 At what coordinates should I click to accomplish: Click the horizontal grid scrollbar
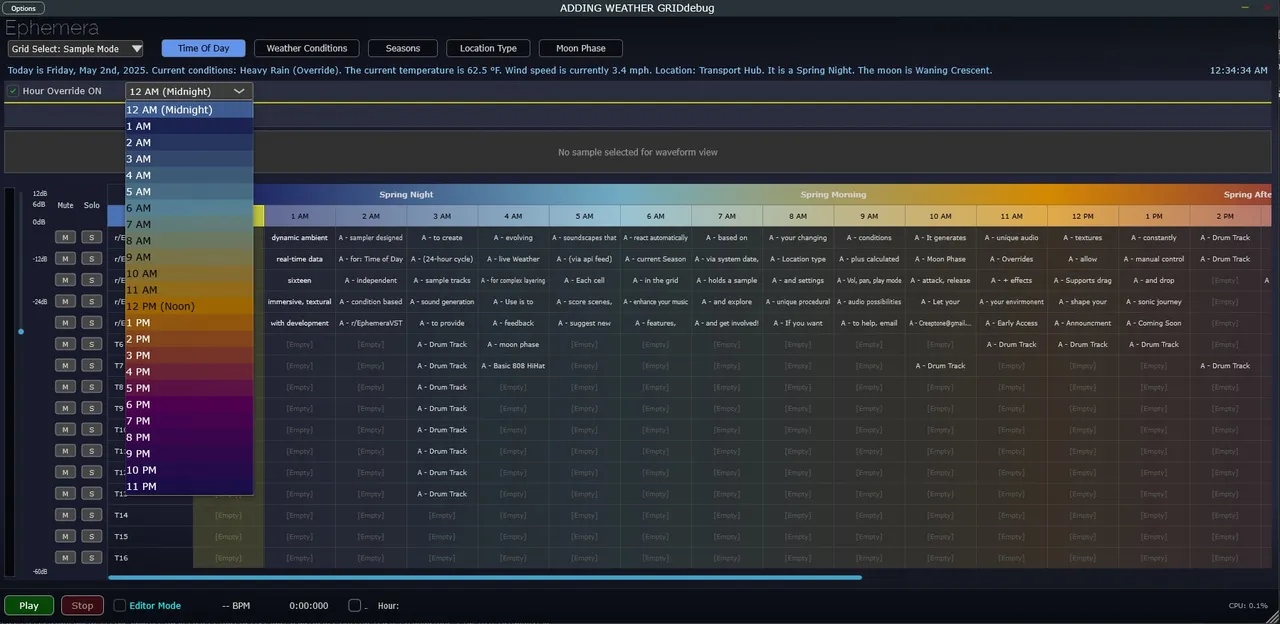point(484,577)
